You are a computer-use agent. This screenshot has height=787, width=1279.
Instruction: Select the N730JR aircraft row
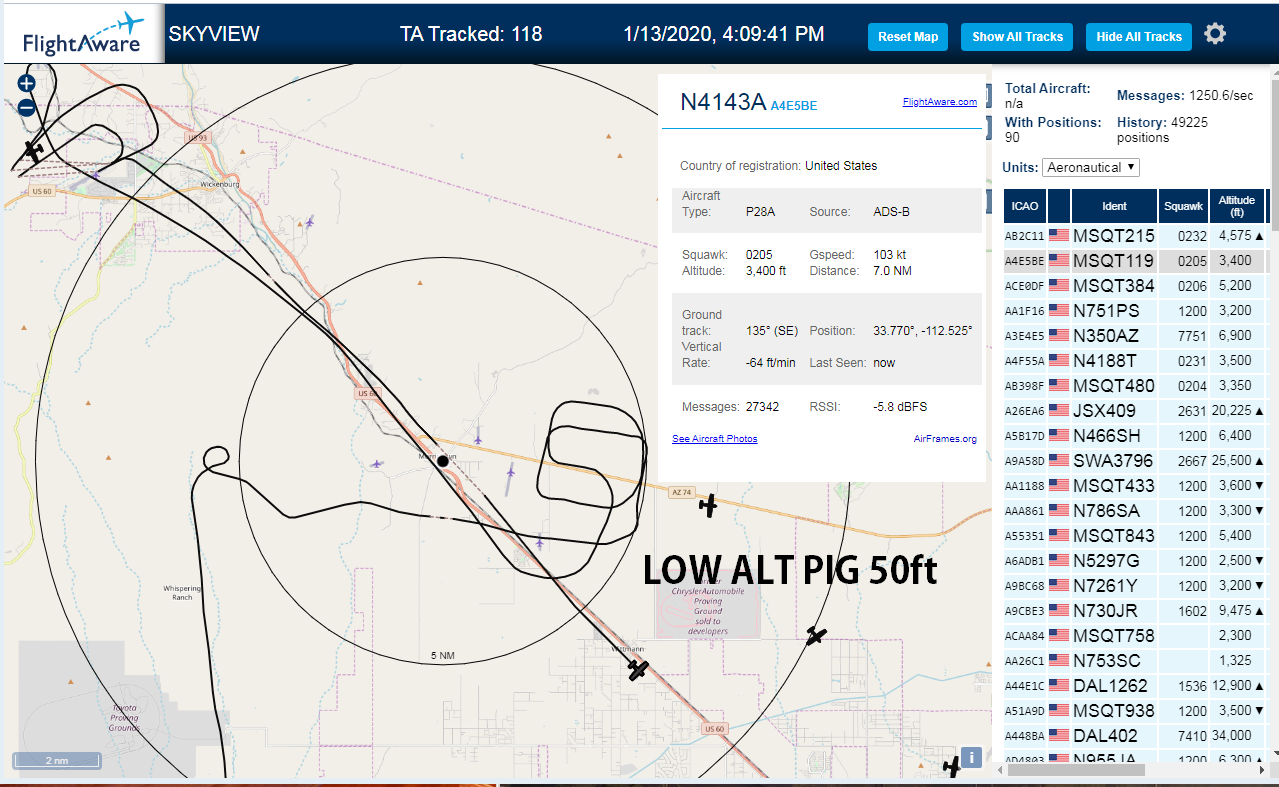[1136, 611]
